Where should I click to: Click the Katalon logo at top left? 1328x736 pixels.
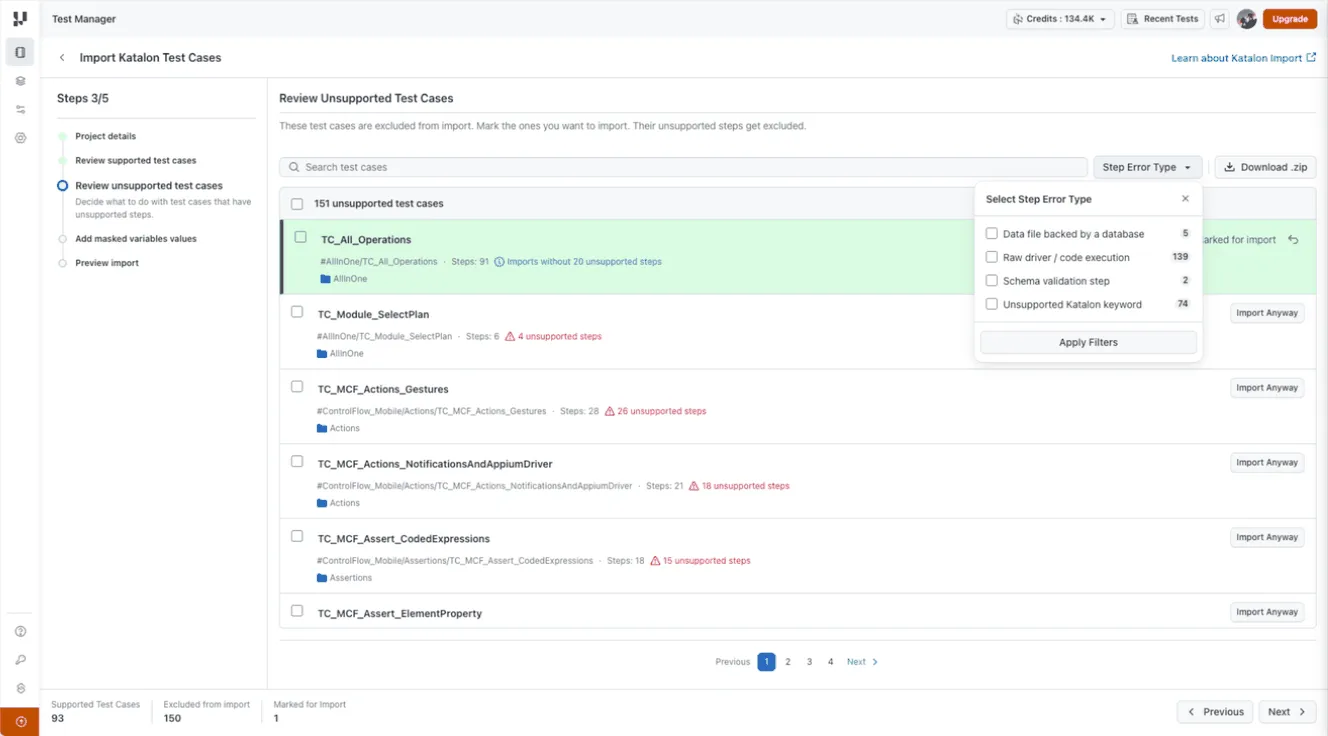coord(20,19)
